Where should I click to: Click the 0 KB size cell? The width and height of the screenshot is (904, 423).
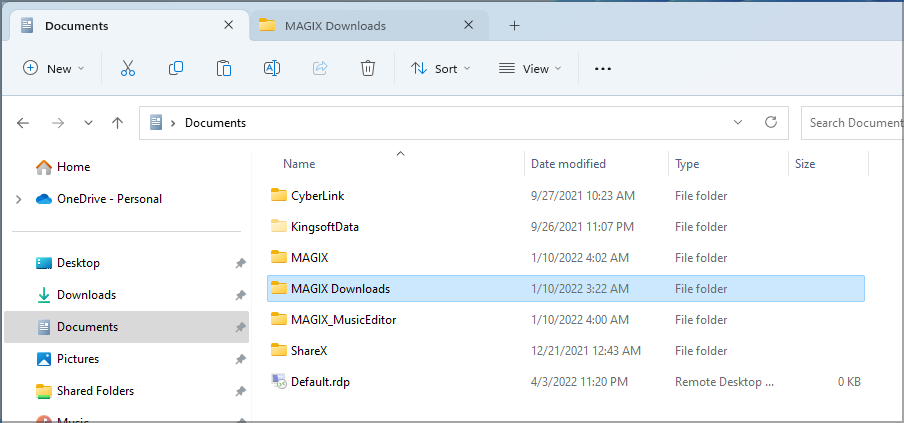[x=850, y=382]
